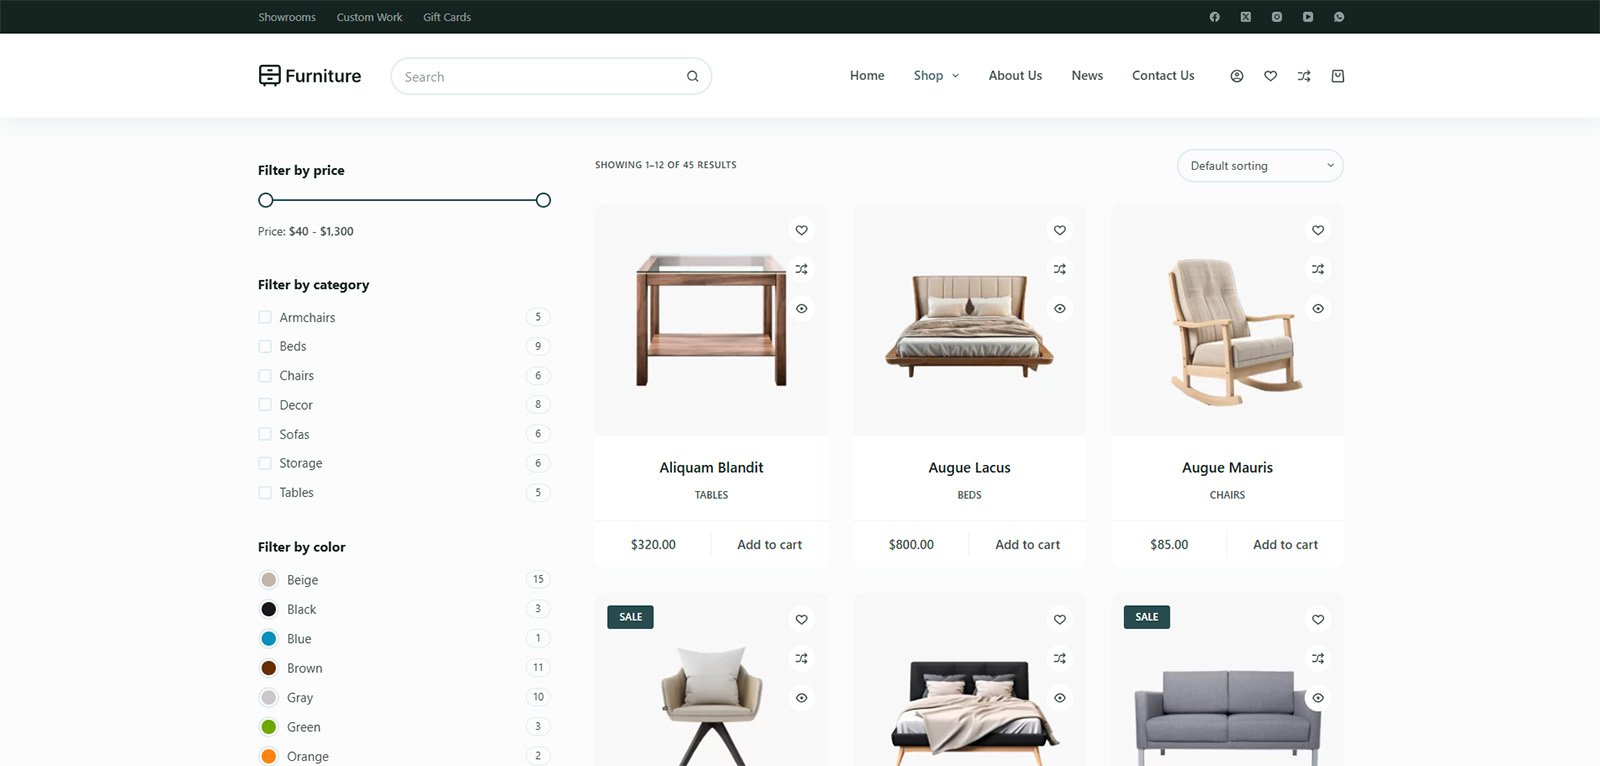Viewport: 1600px width, 766px height.
Task: Open the compare icon in header
Action: [1304, 76]
